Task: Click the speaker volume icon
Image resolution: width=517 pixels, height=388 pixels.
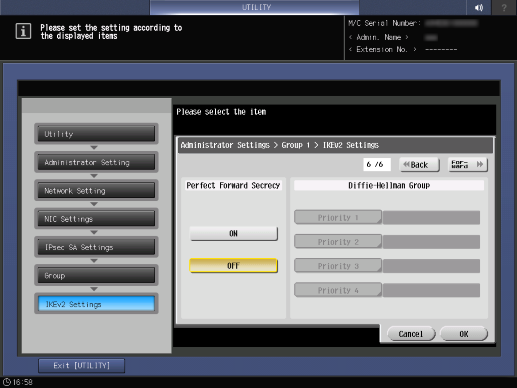Action: pos(479,7)
